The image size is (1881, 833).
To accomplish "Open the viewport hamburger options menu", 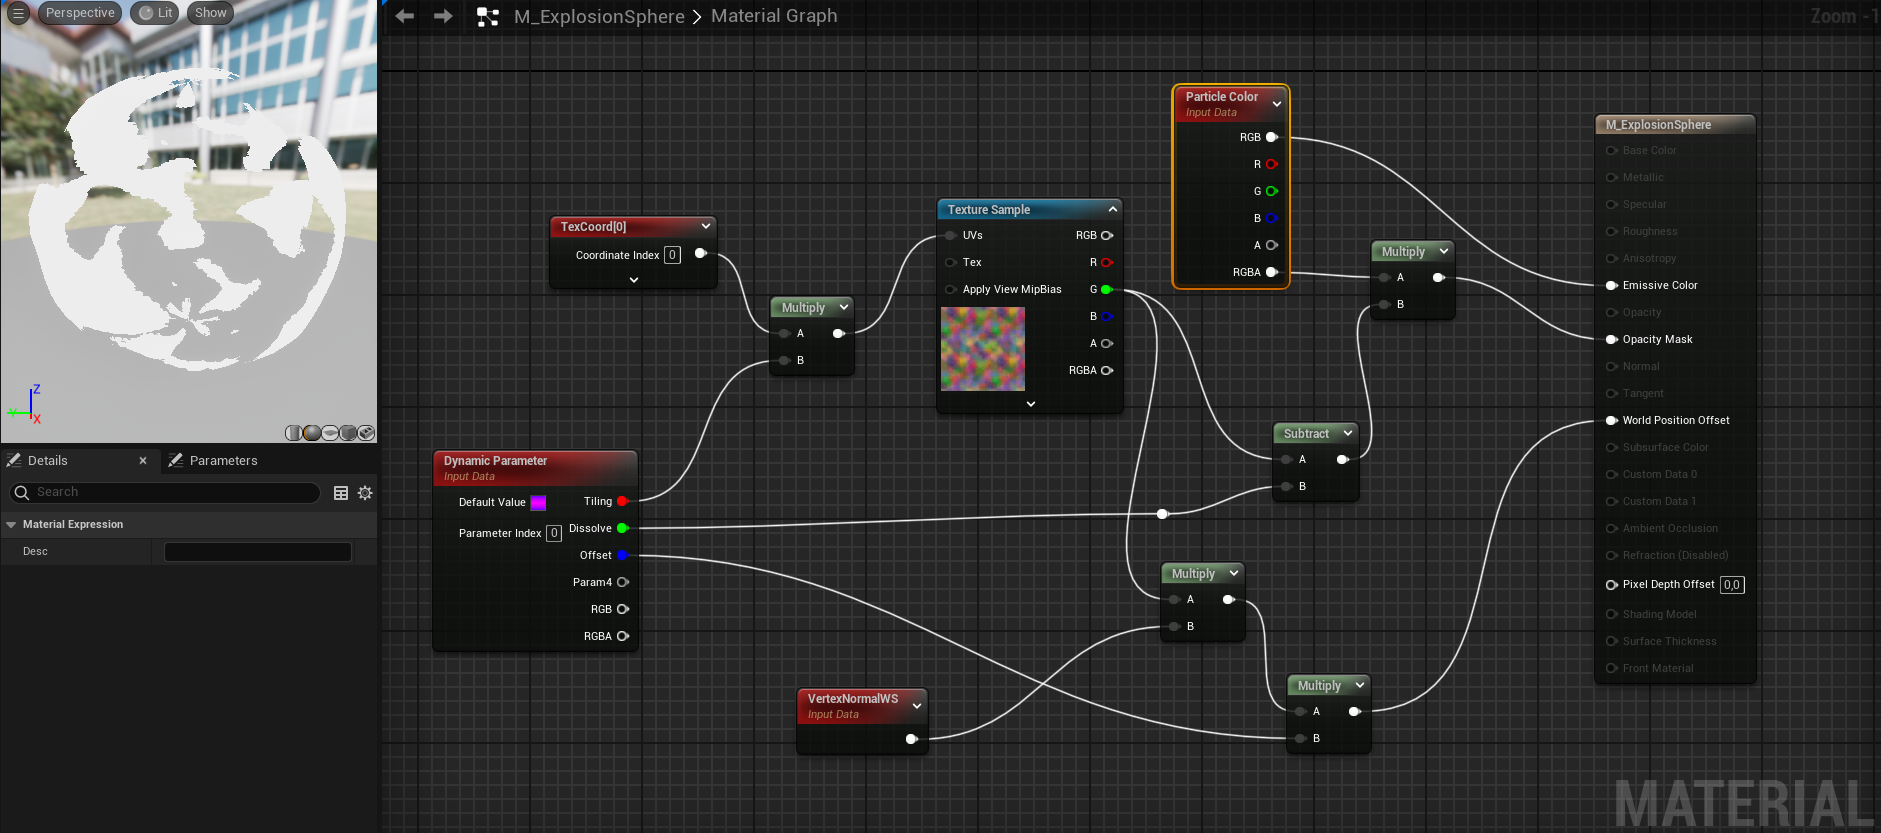I will (x=18, y=13).
